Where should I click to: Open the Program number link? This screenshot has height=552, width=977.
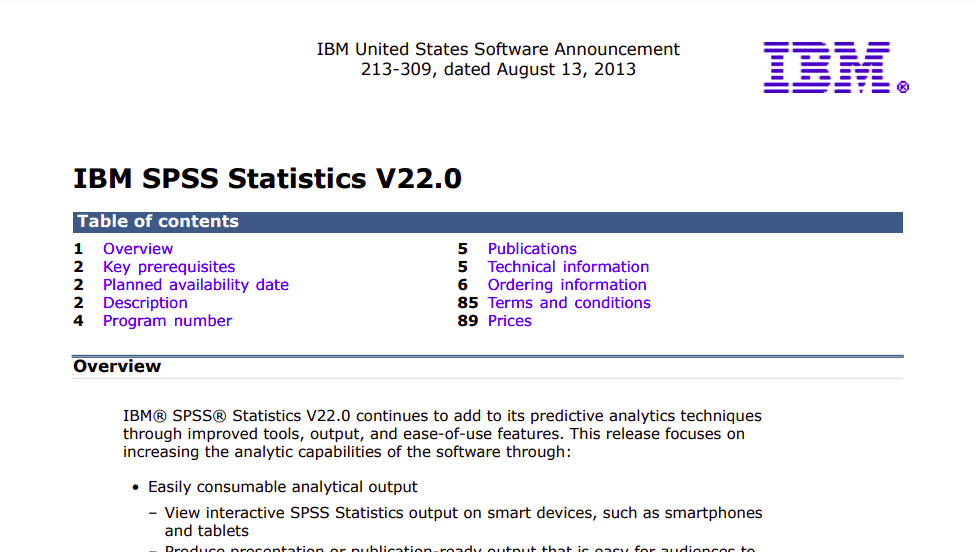pos(167,321)
